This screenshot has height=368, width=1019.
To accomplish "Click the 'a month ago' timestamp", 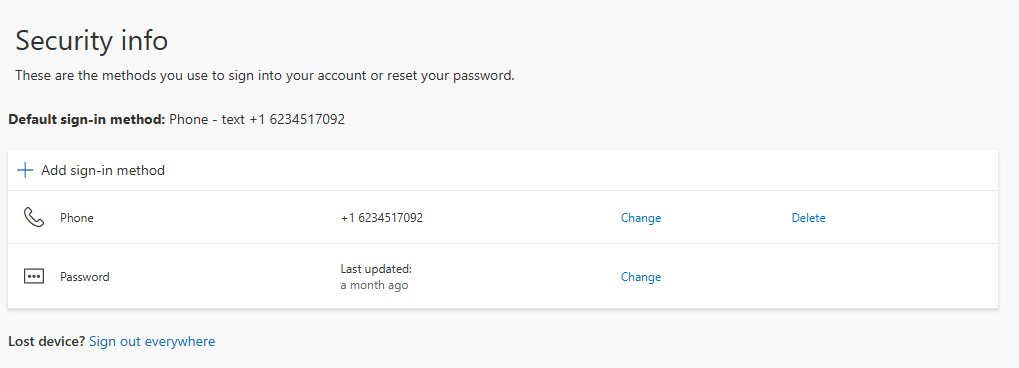I will point(374,285).
